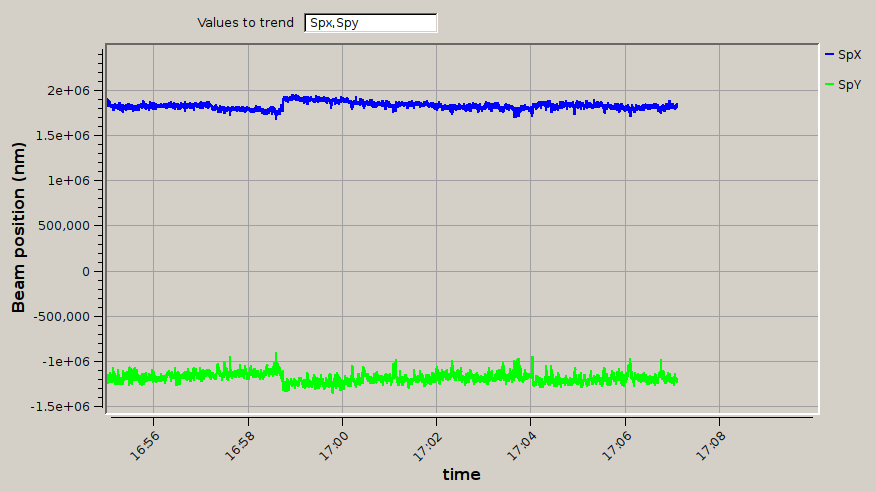Click the 0 value on y-axis
Screen dimensions: 876x492
click(87, 271)
